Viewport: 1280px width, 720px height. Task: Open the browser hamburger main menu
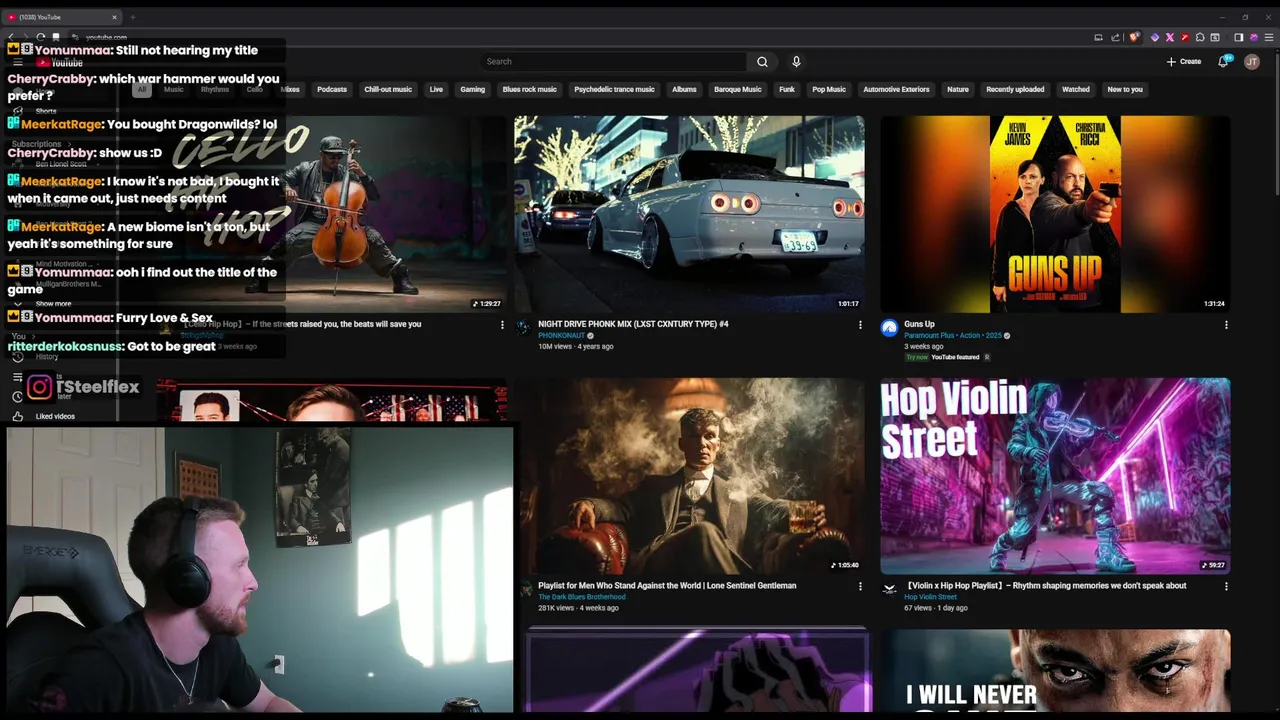click(1269, 37)
